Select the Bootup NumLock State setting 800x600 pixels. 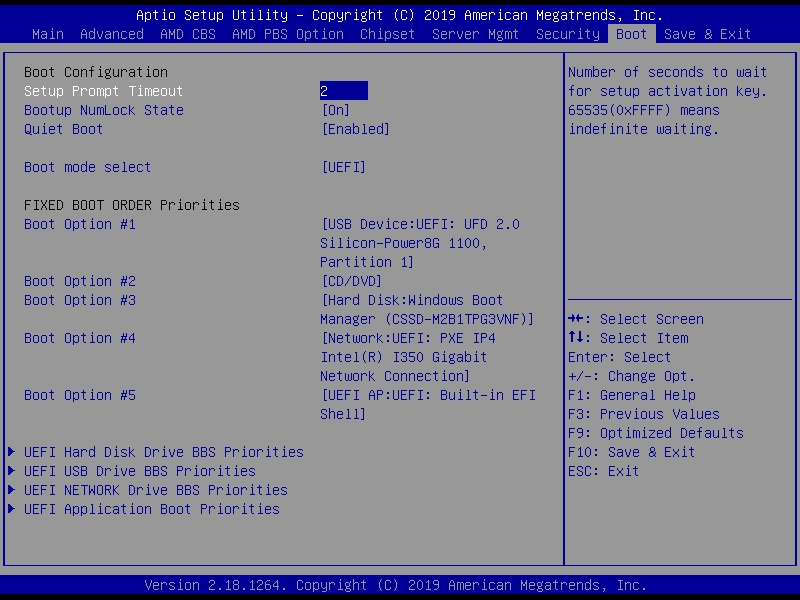(104, 110)
